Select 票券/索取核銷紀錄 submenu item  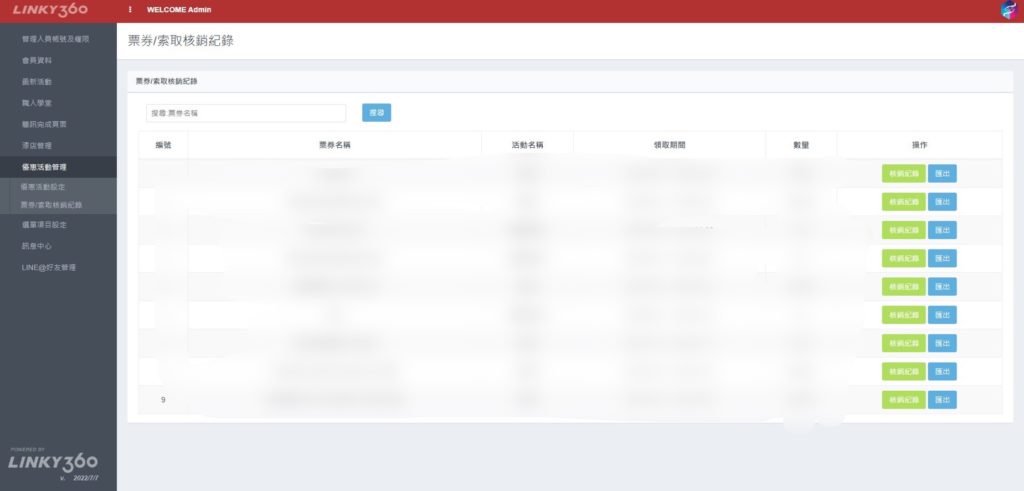tap(51, 204)
